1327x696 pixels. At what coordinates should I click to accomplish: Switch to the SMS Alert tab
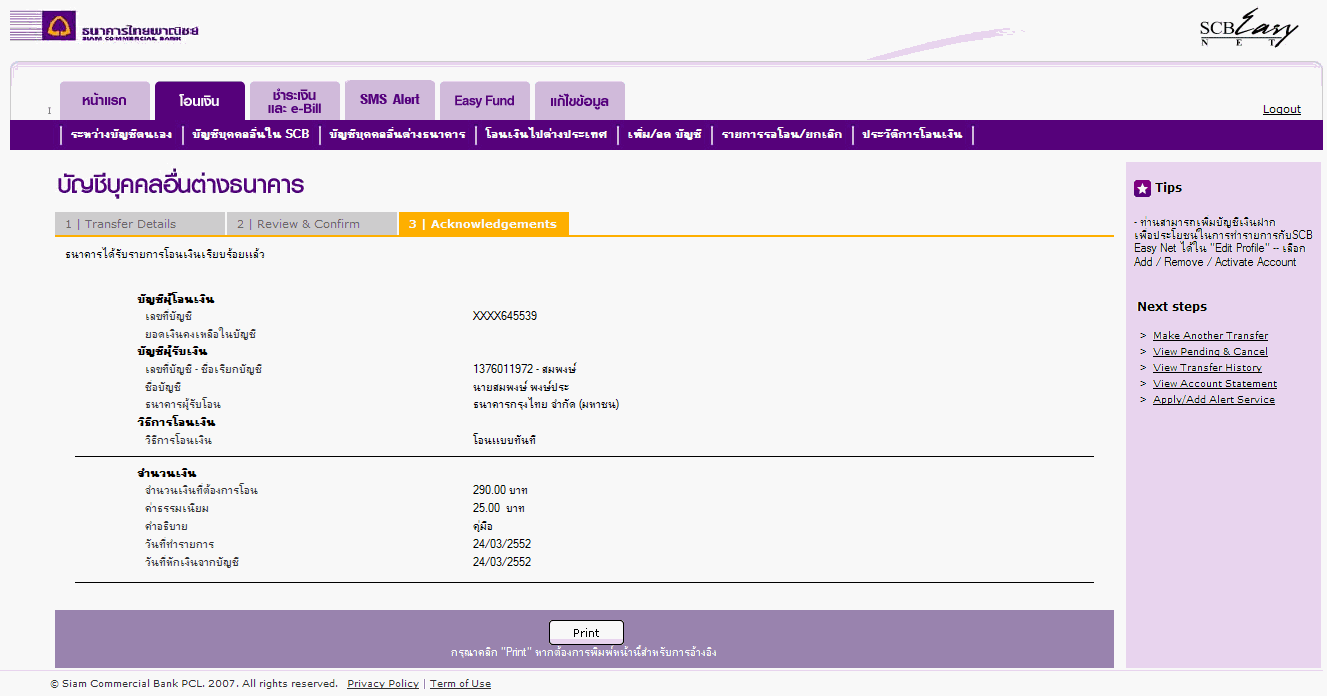click(x=389, y=100)
